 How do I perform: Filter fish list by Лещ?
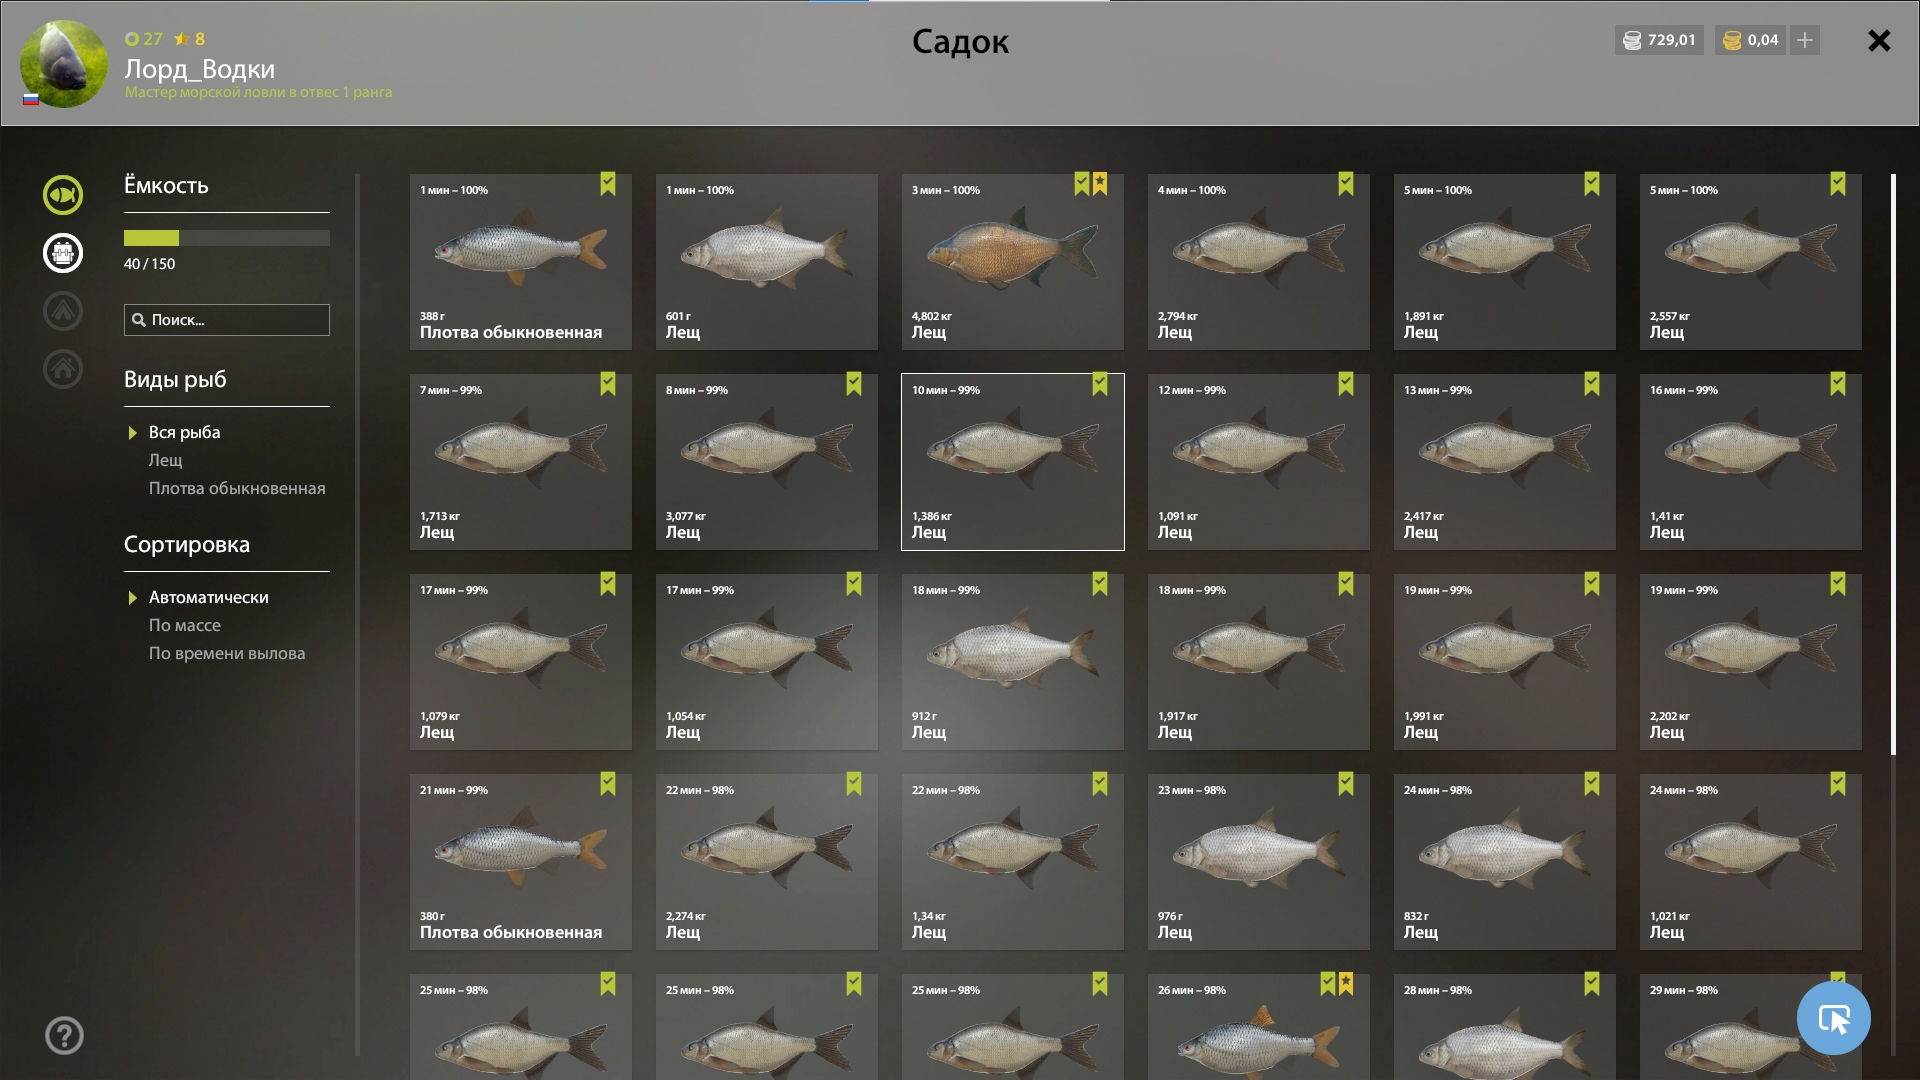pos(166,460)
